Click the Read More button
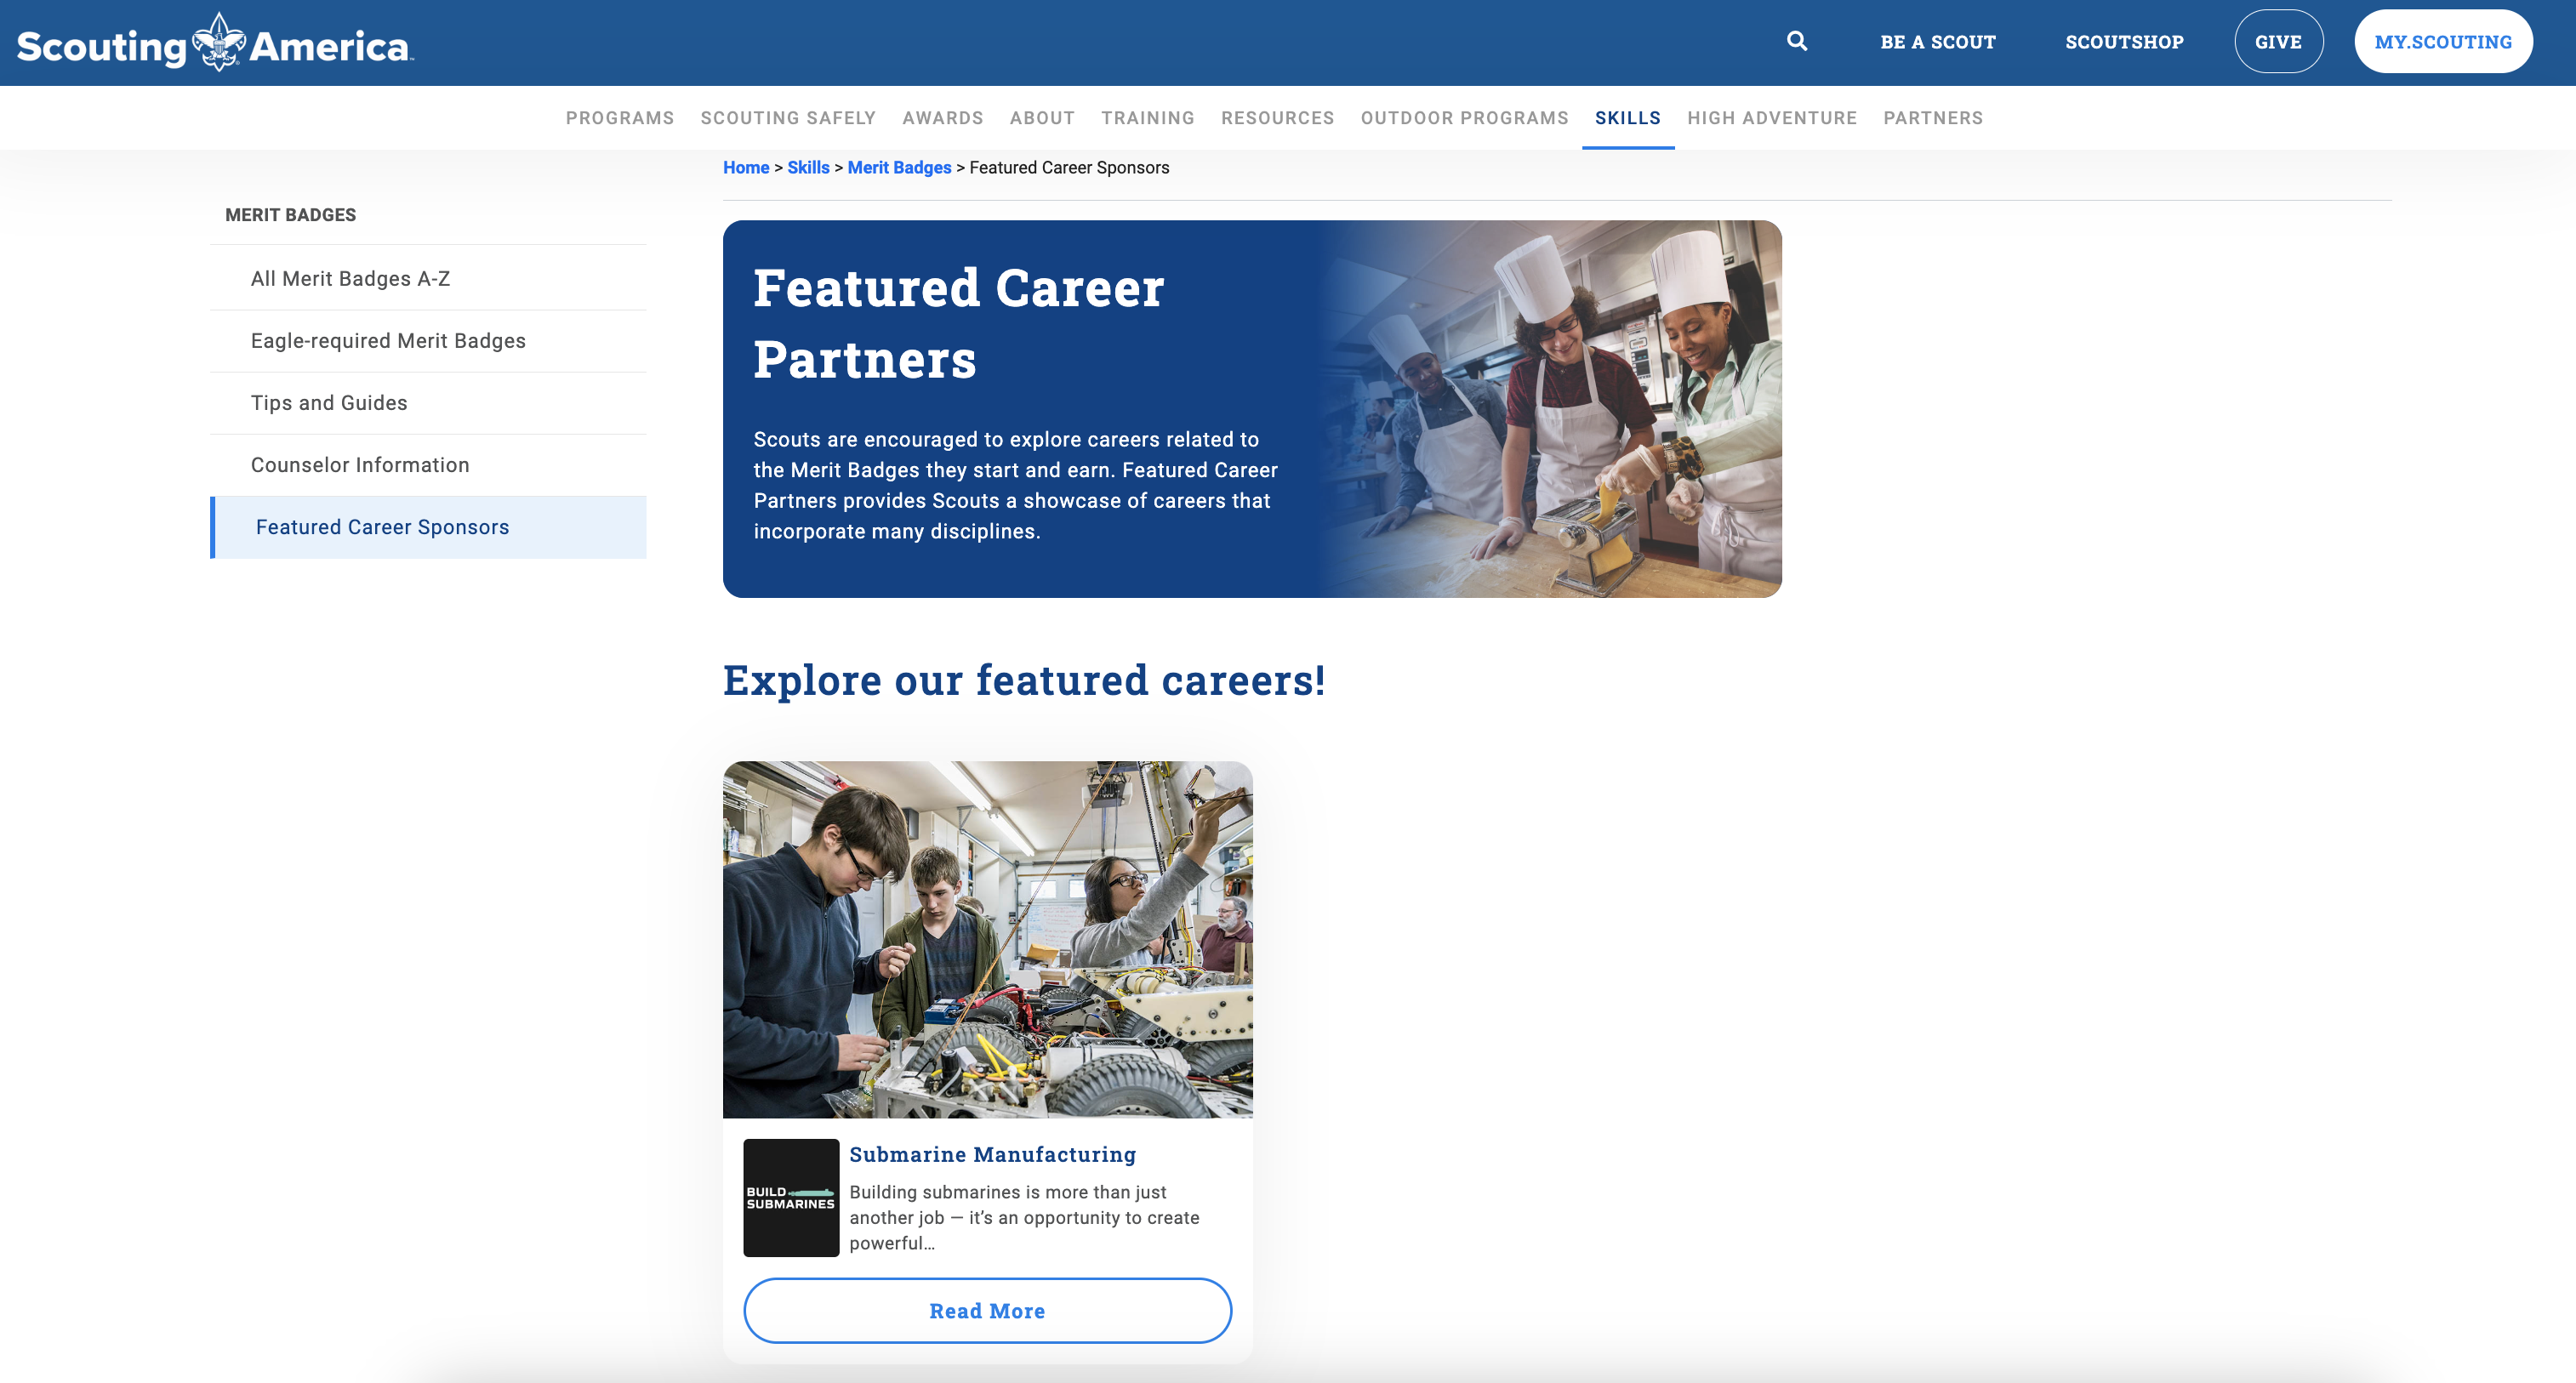Image resolution: width=2576 pixels, height=1383 pixels. point(987,1310)
